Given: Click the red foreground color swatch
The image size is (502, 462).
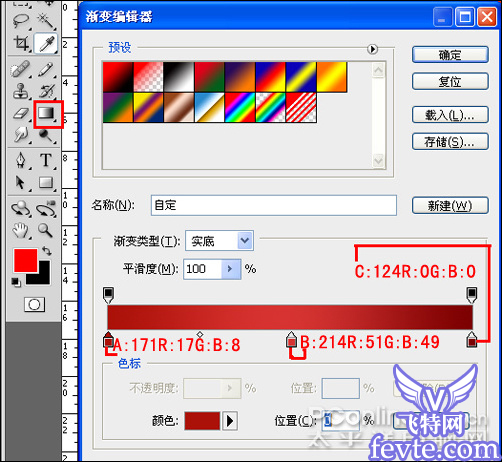Looking at the screenshot, I should click(25, 260).
